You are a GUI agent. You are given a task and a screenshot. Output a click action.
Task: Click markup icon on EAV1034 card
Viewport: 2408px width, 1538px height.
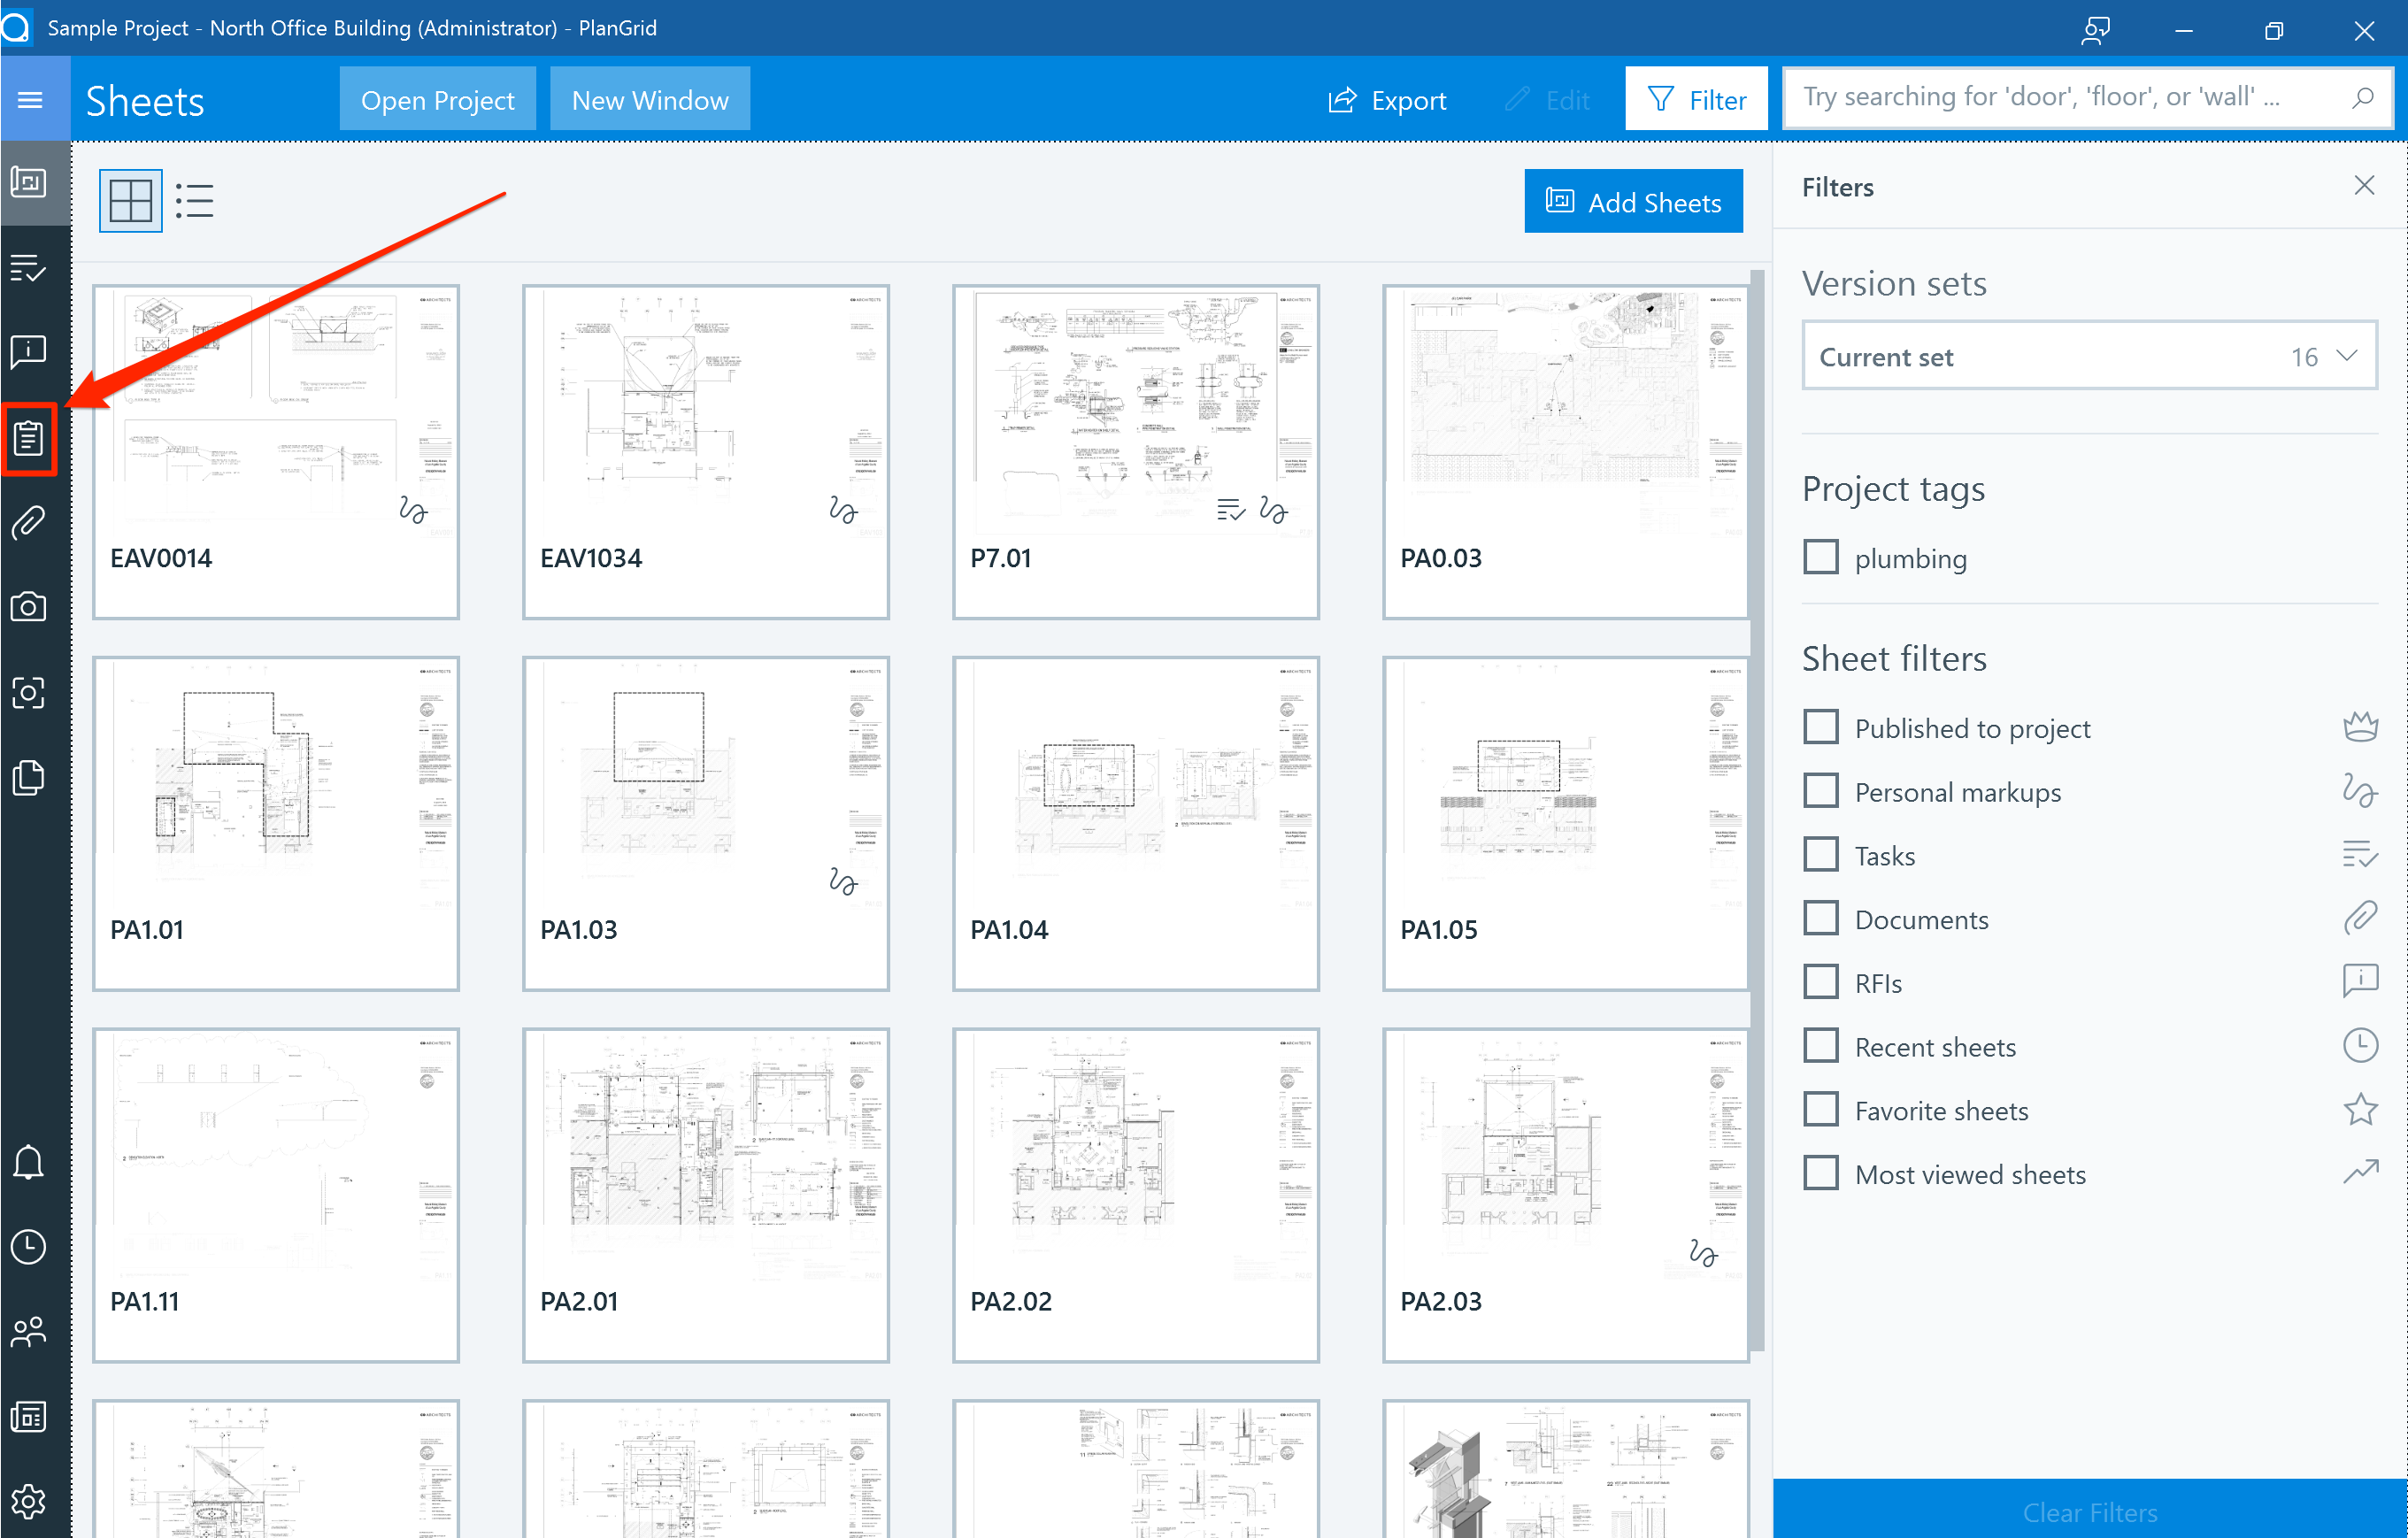click(843, 510)
